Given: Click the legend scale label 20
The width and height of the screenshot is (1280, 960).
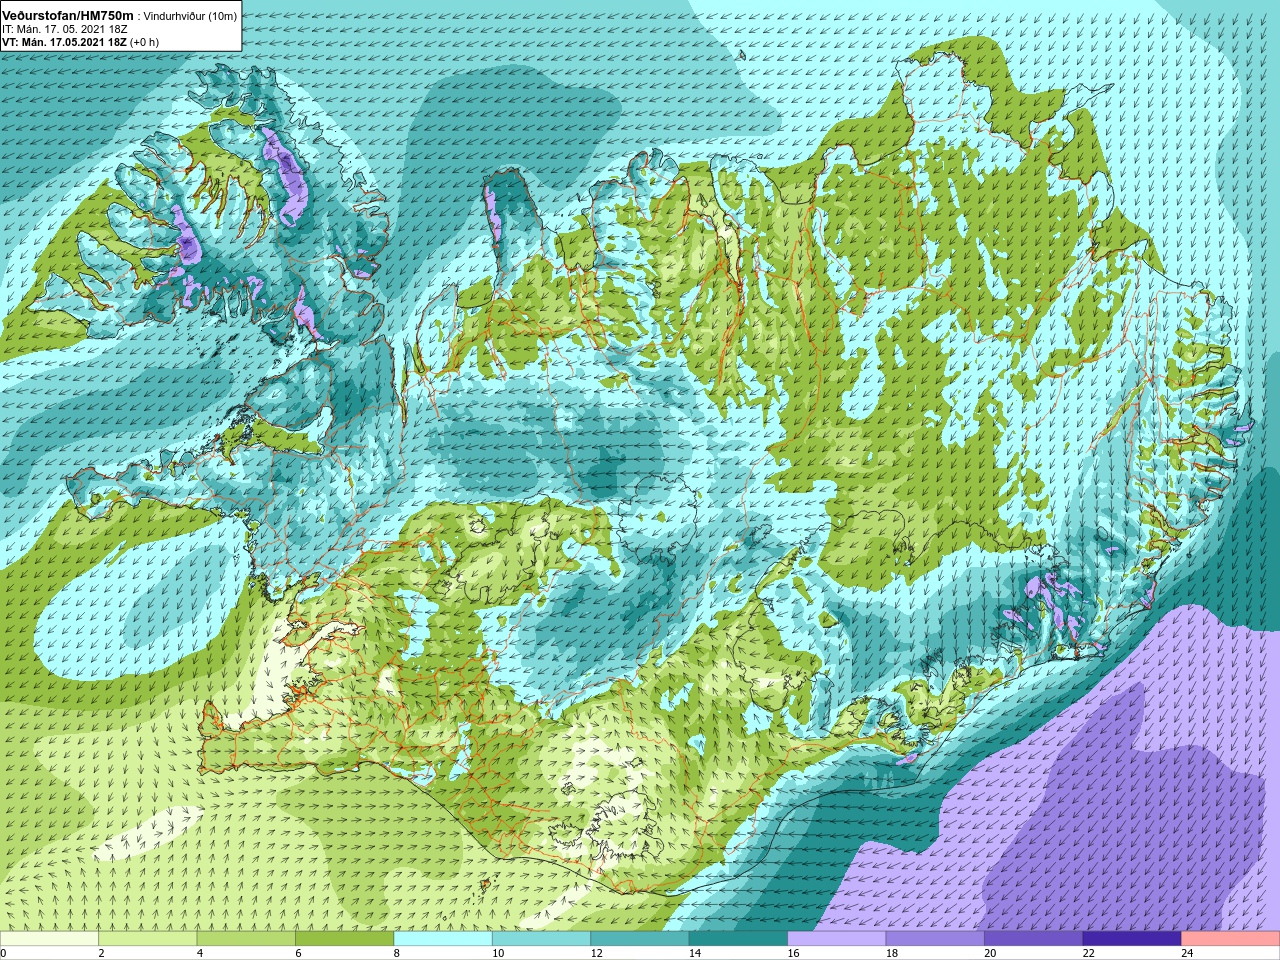Looking at the screenshot, I should coord(989,953).
